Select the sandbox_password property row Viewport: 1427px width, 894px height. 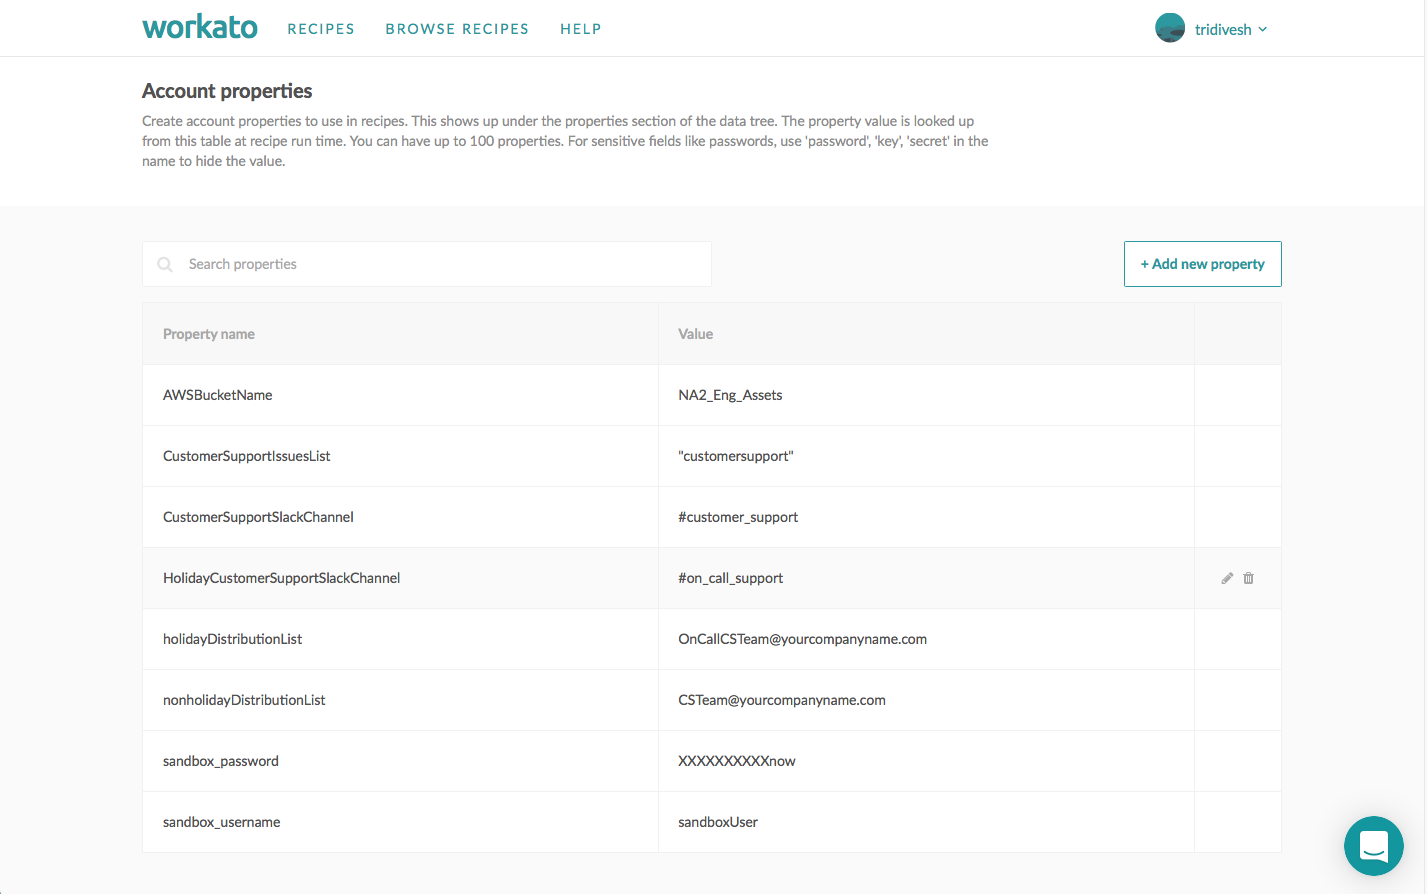pyautogui.click(x=221, y=761)
